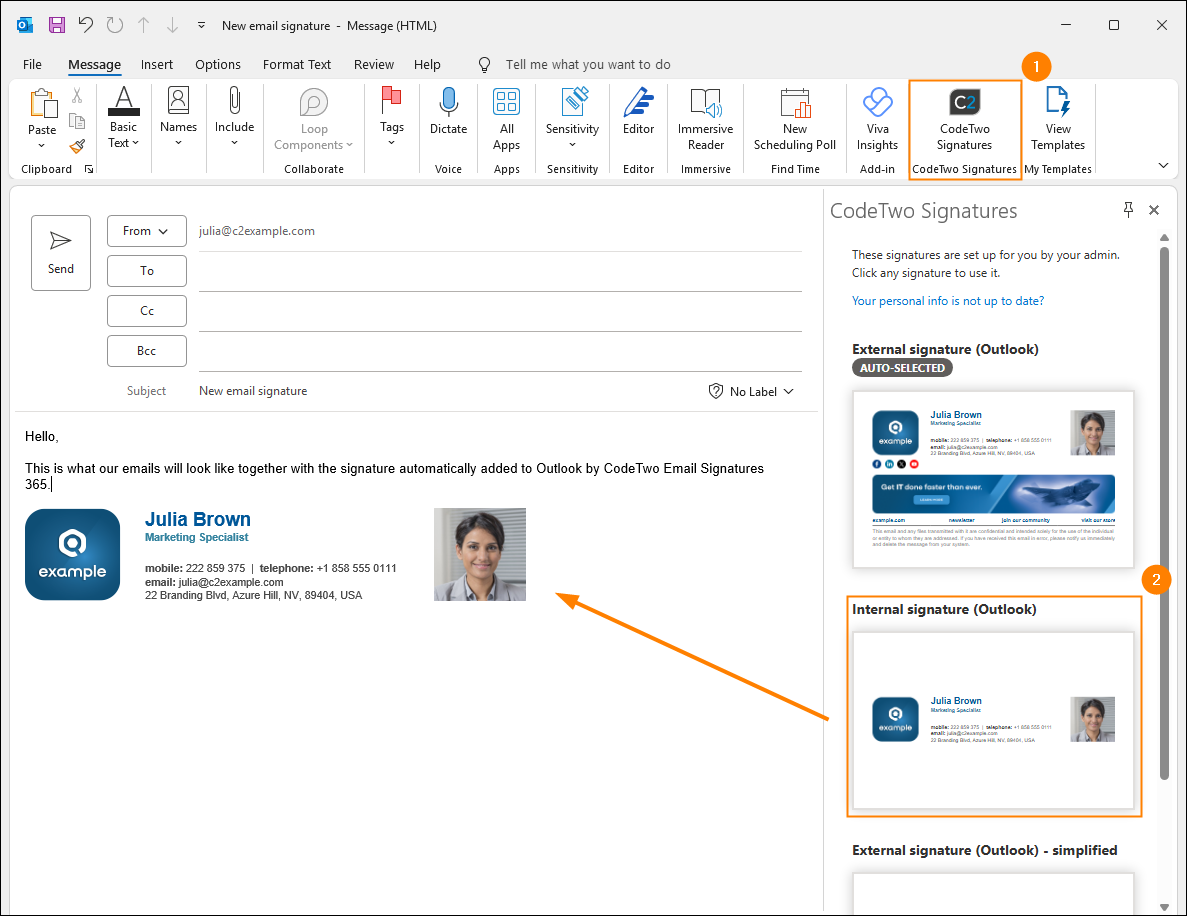Click the pane scroll down arrow
The width and height of the screenshot is (1187, 916).
pyautogui.click(x=1164, y=907)
